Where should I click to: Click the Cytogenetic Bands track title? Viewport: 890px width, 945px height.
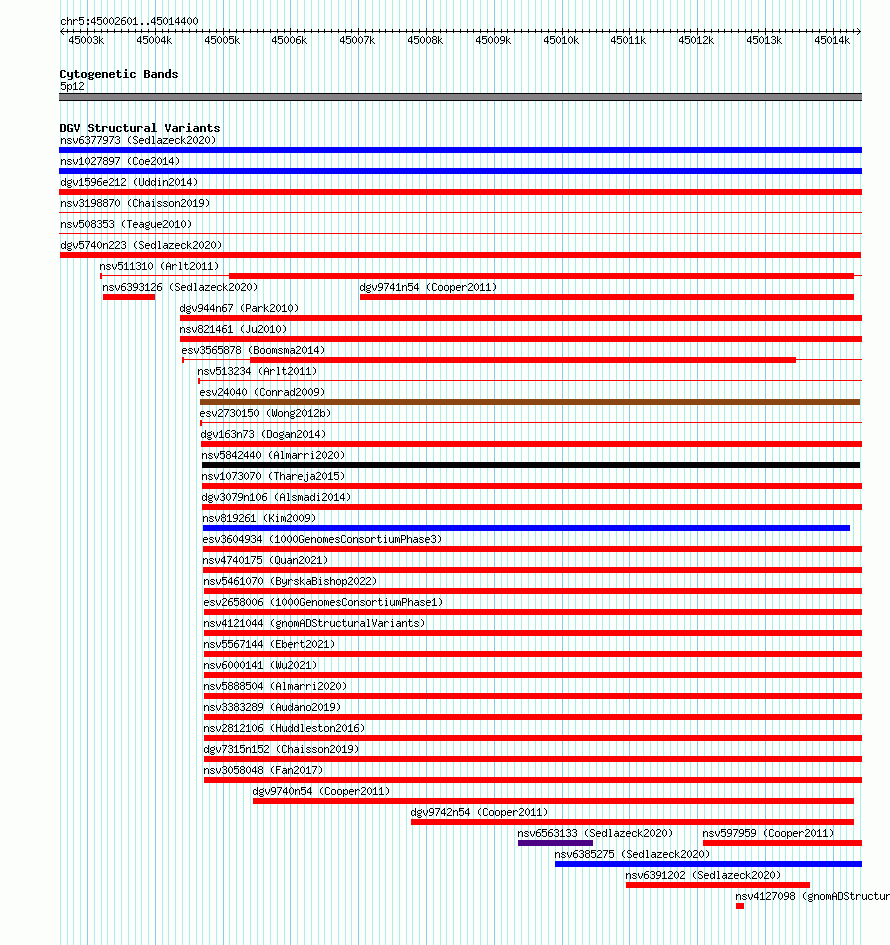point(119,74)
